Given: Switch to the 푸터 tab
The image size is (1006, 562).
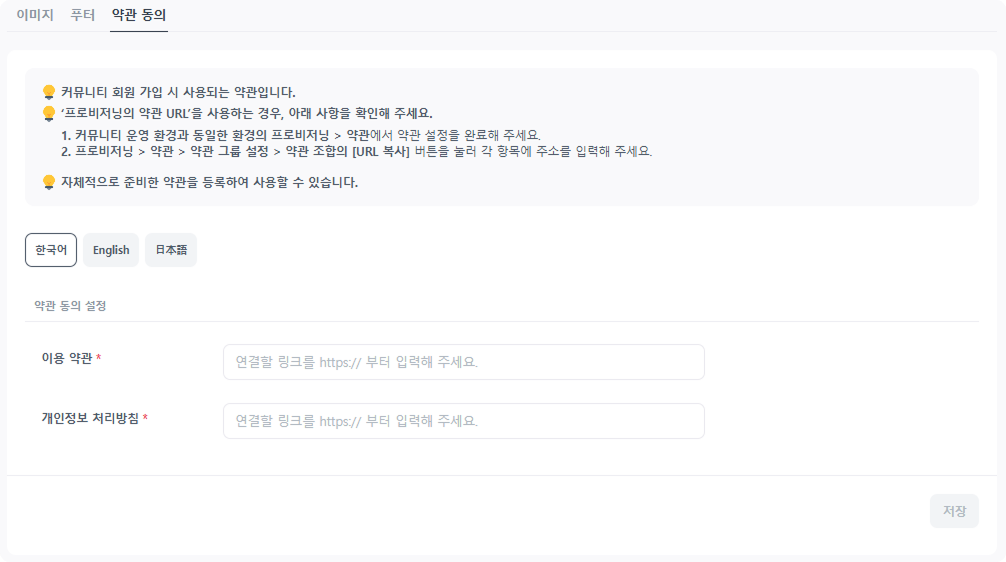Looking at the screenshot, I should coord(83,15).
